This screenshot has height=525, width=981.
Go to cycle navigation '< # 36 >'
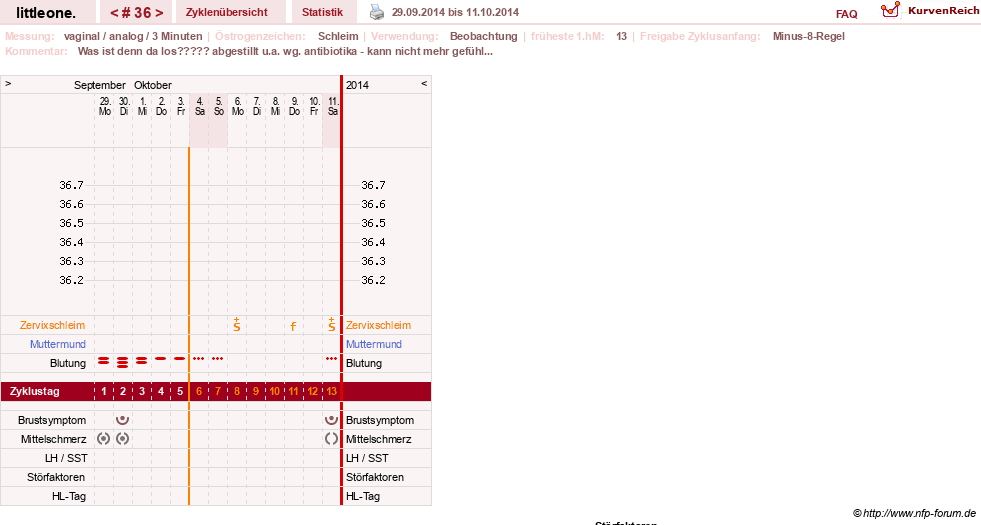point(136,13)
